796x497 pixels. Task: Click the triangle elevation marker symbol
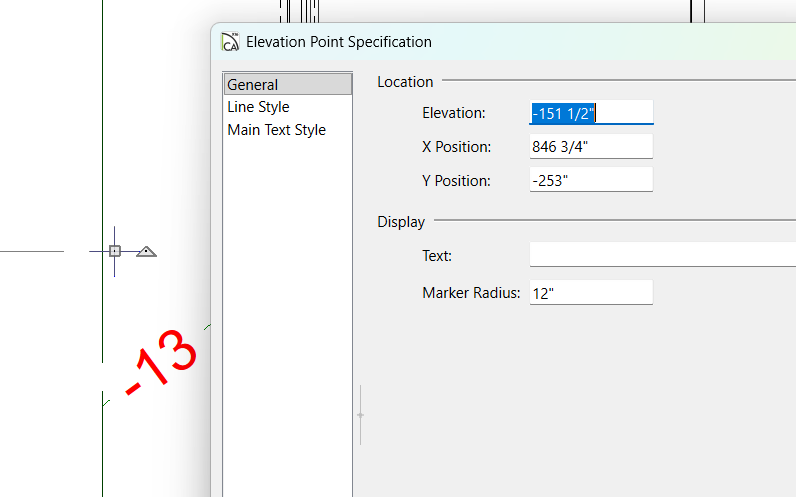(146, 251)
